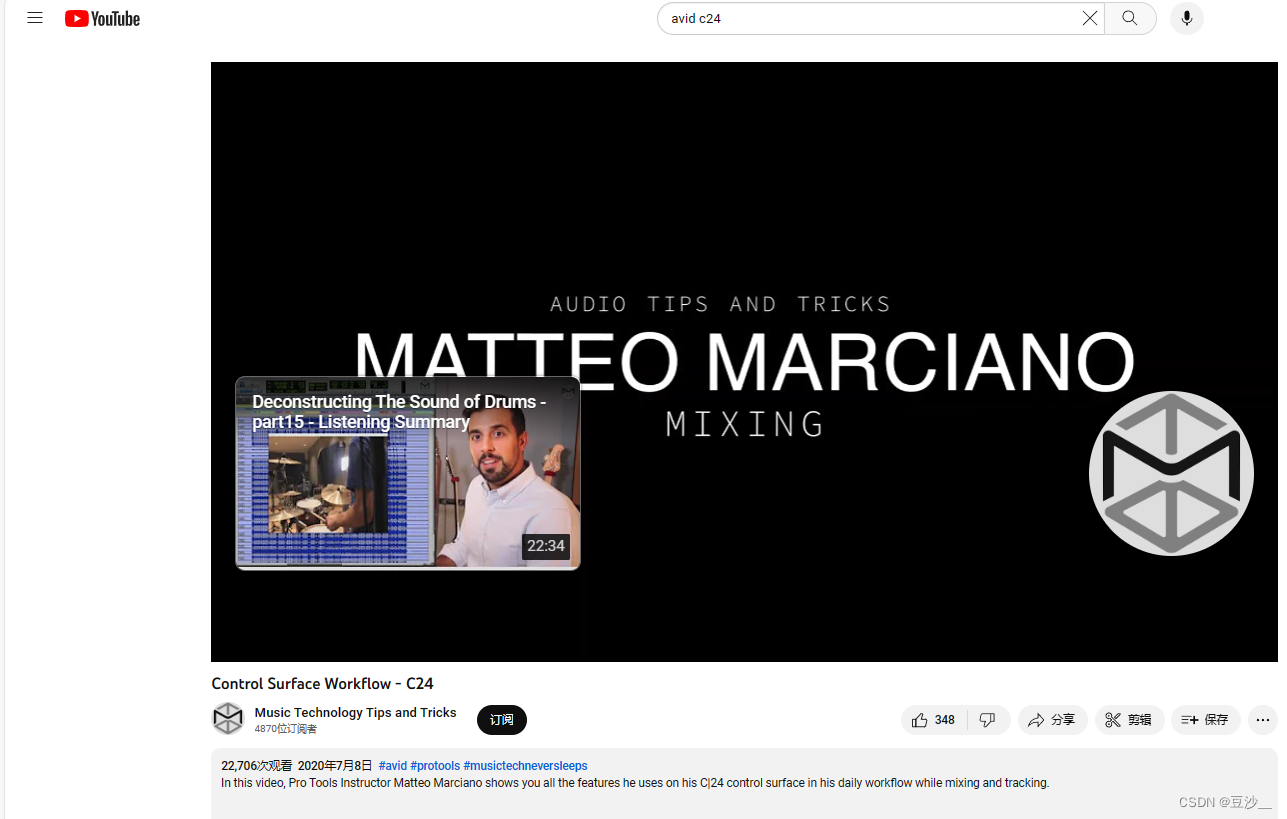Subscribe using the 订阅 button
Image resolution: width=1287 pixels, height=819 pixels.
(502, 720)
